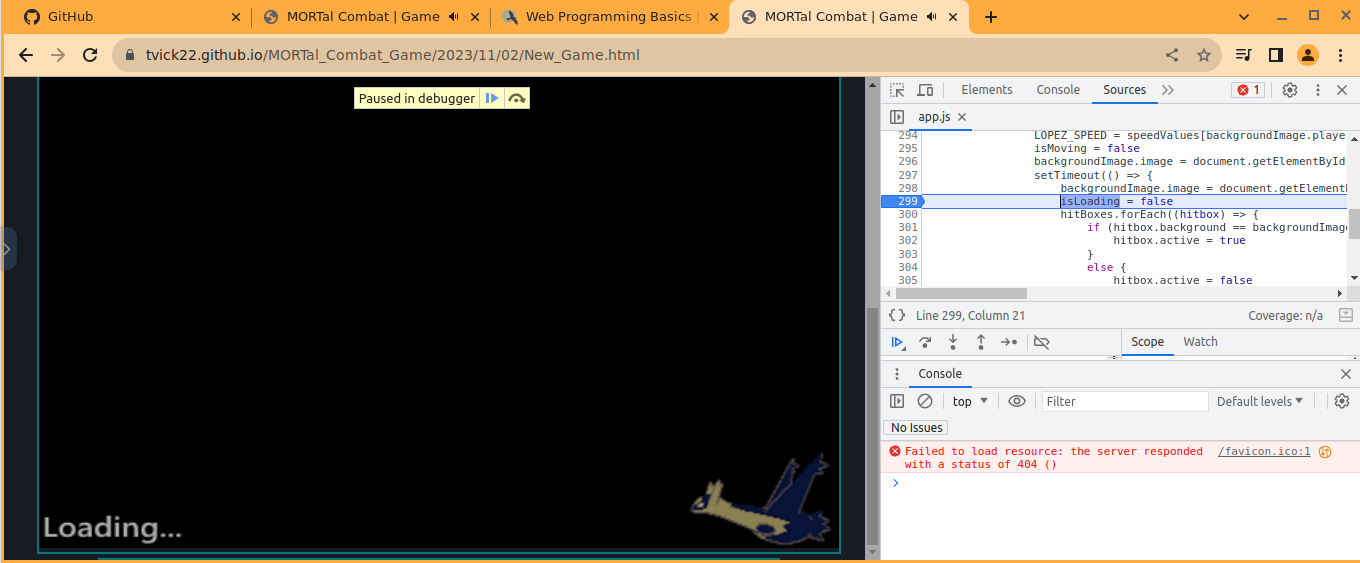1360x563 pixels.
Task: Toggle the Sources file navigator sidebar
Action: point(897,117)
